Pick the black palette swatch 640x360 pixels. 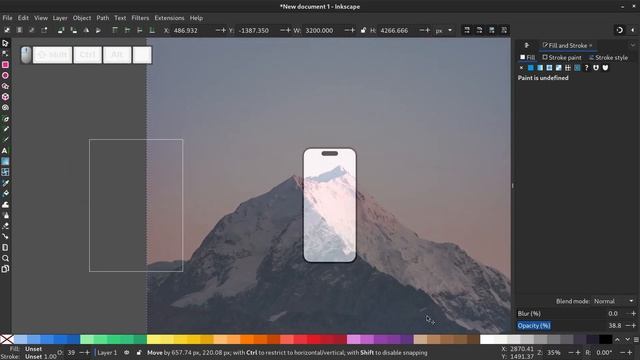pyautogui.click(x=606, y=340)
